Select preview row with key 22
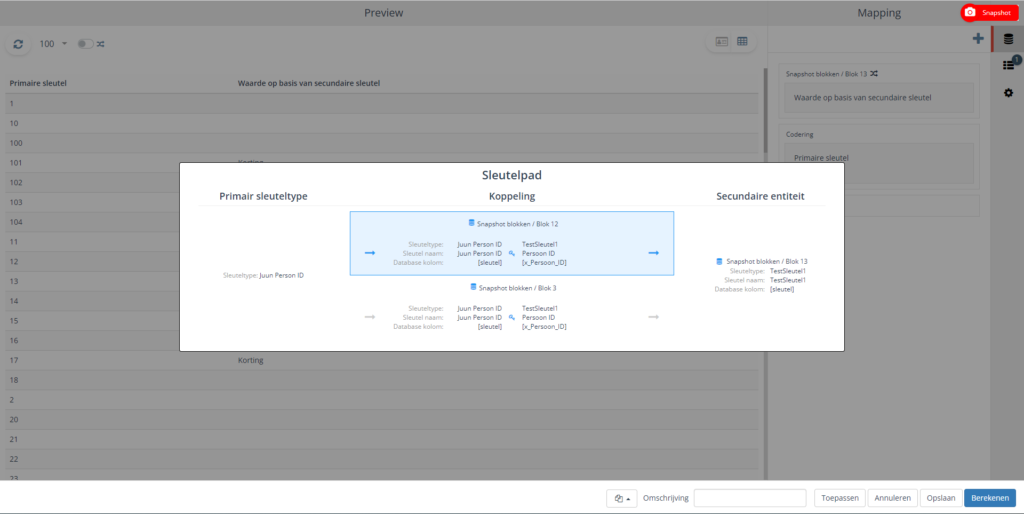The height and width of the screenshot is (514, 1024). coord(382,459)
